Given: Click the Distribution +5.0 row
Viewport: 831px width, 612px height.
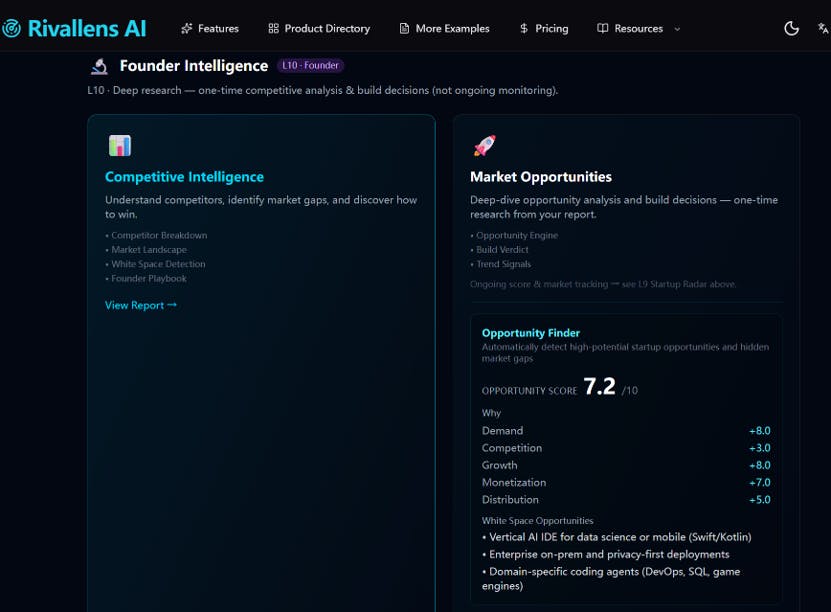Looking at the screenshot, I should [626, 500].
